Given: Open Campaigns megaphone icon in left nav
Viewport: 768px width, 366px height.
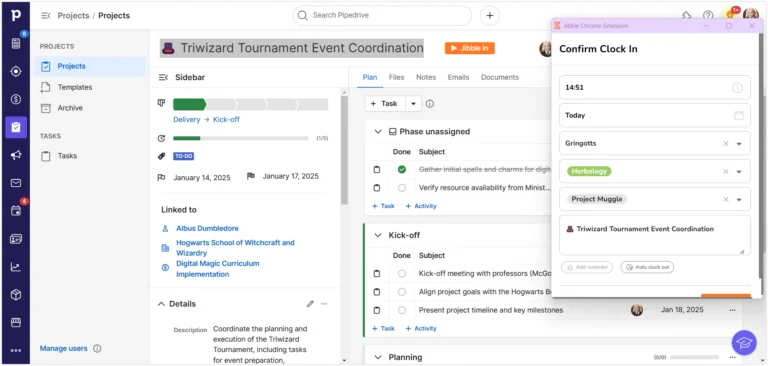Looking at the screenshot, I should (x=16, y=155).
